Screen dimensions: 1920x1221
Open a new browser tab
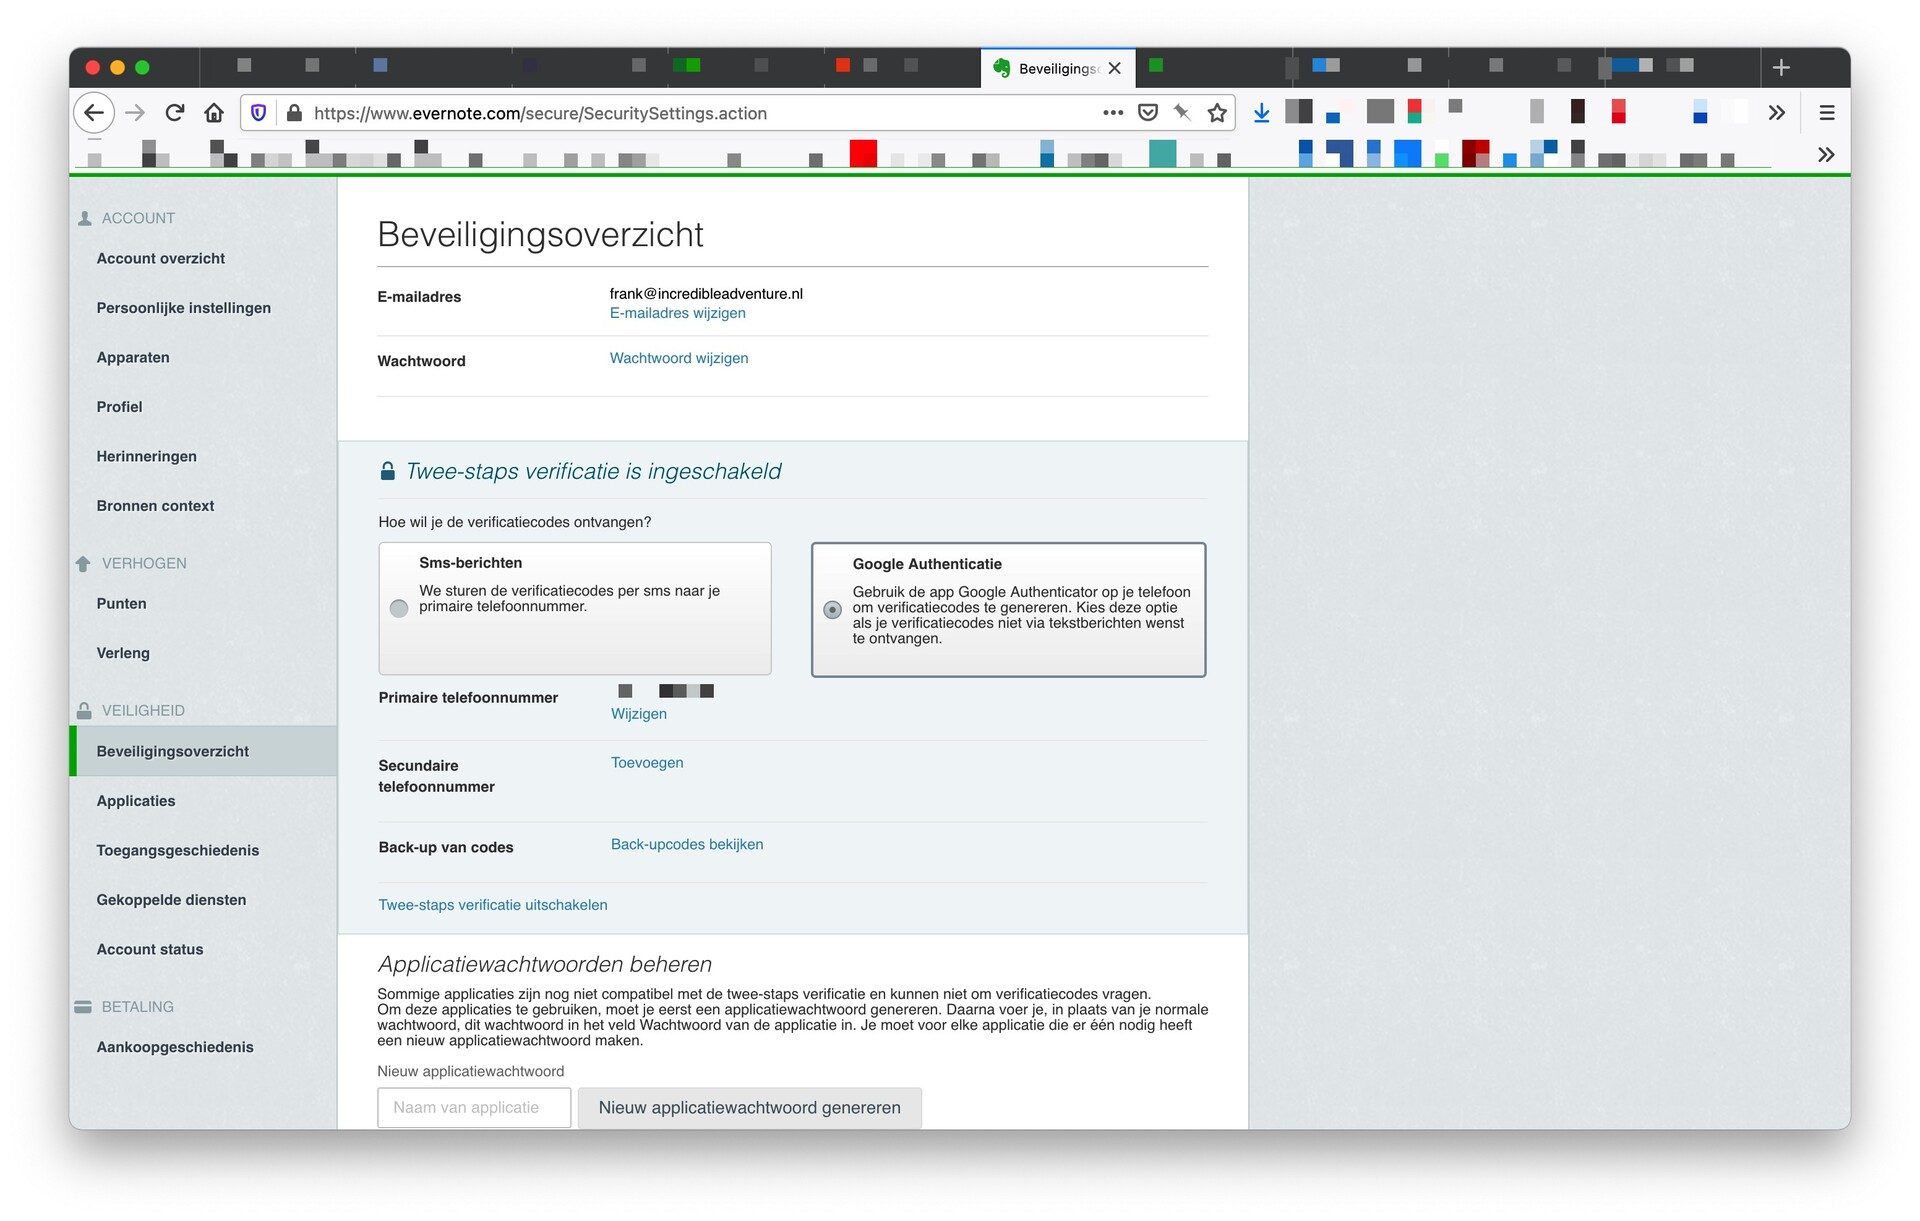click(1781, 67)
